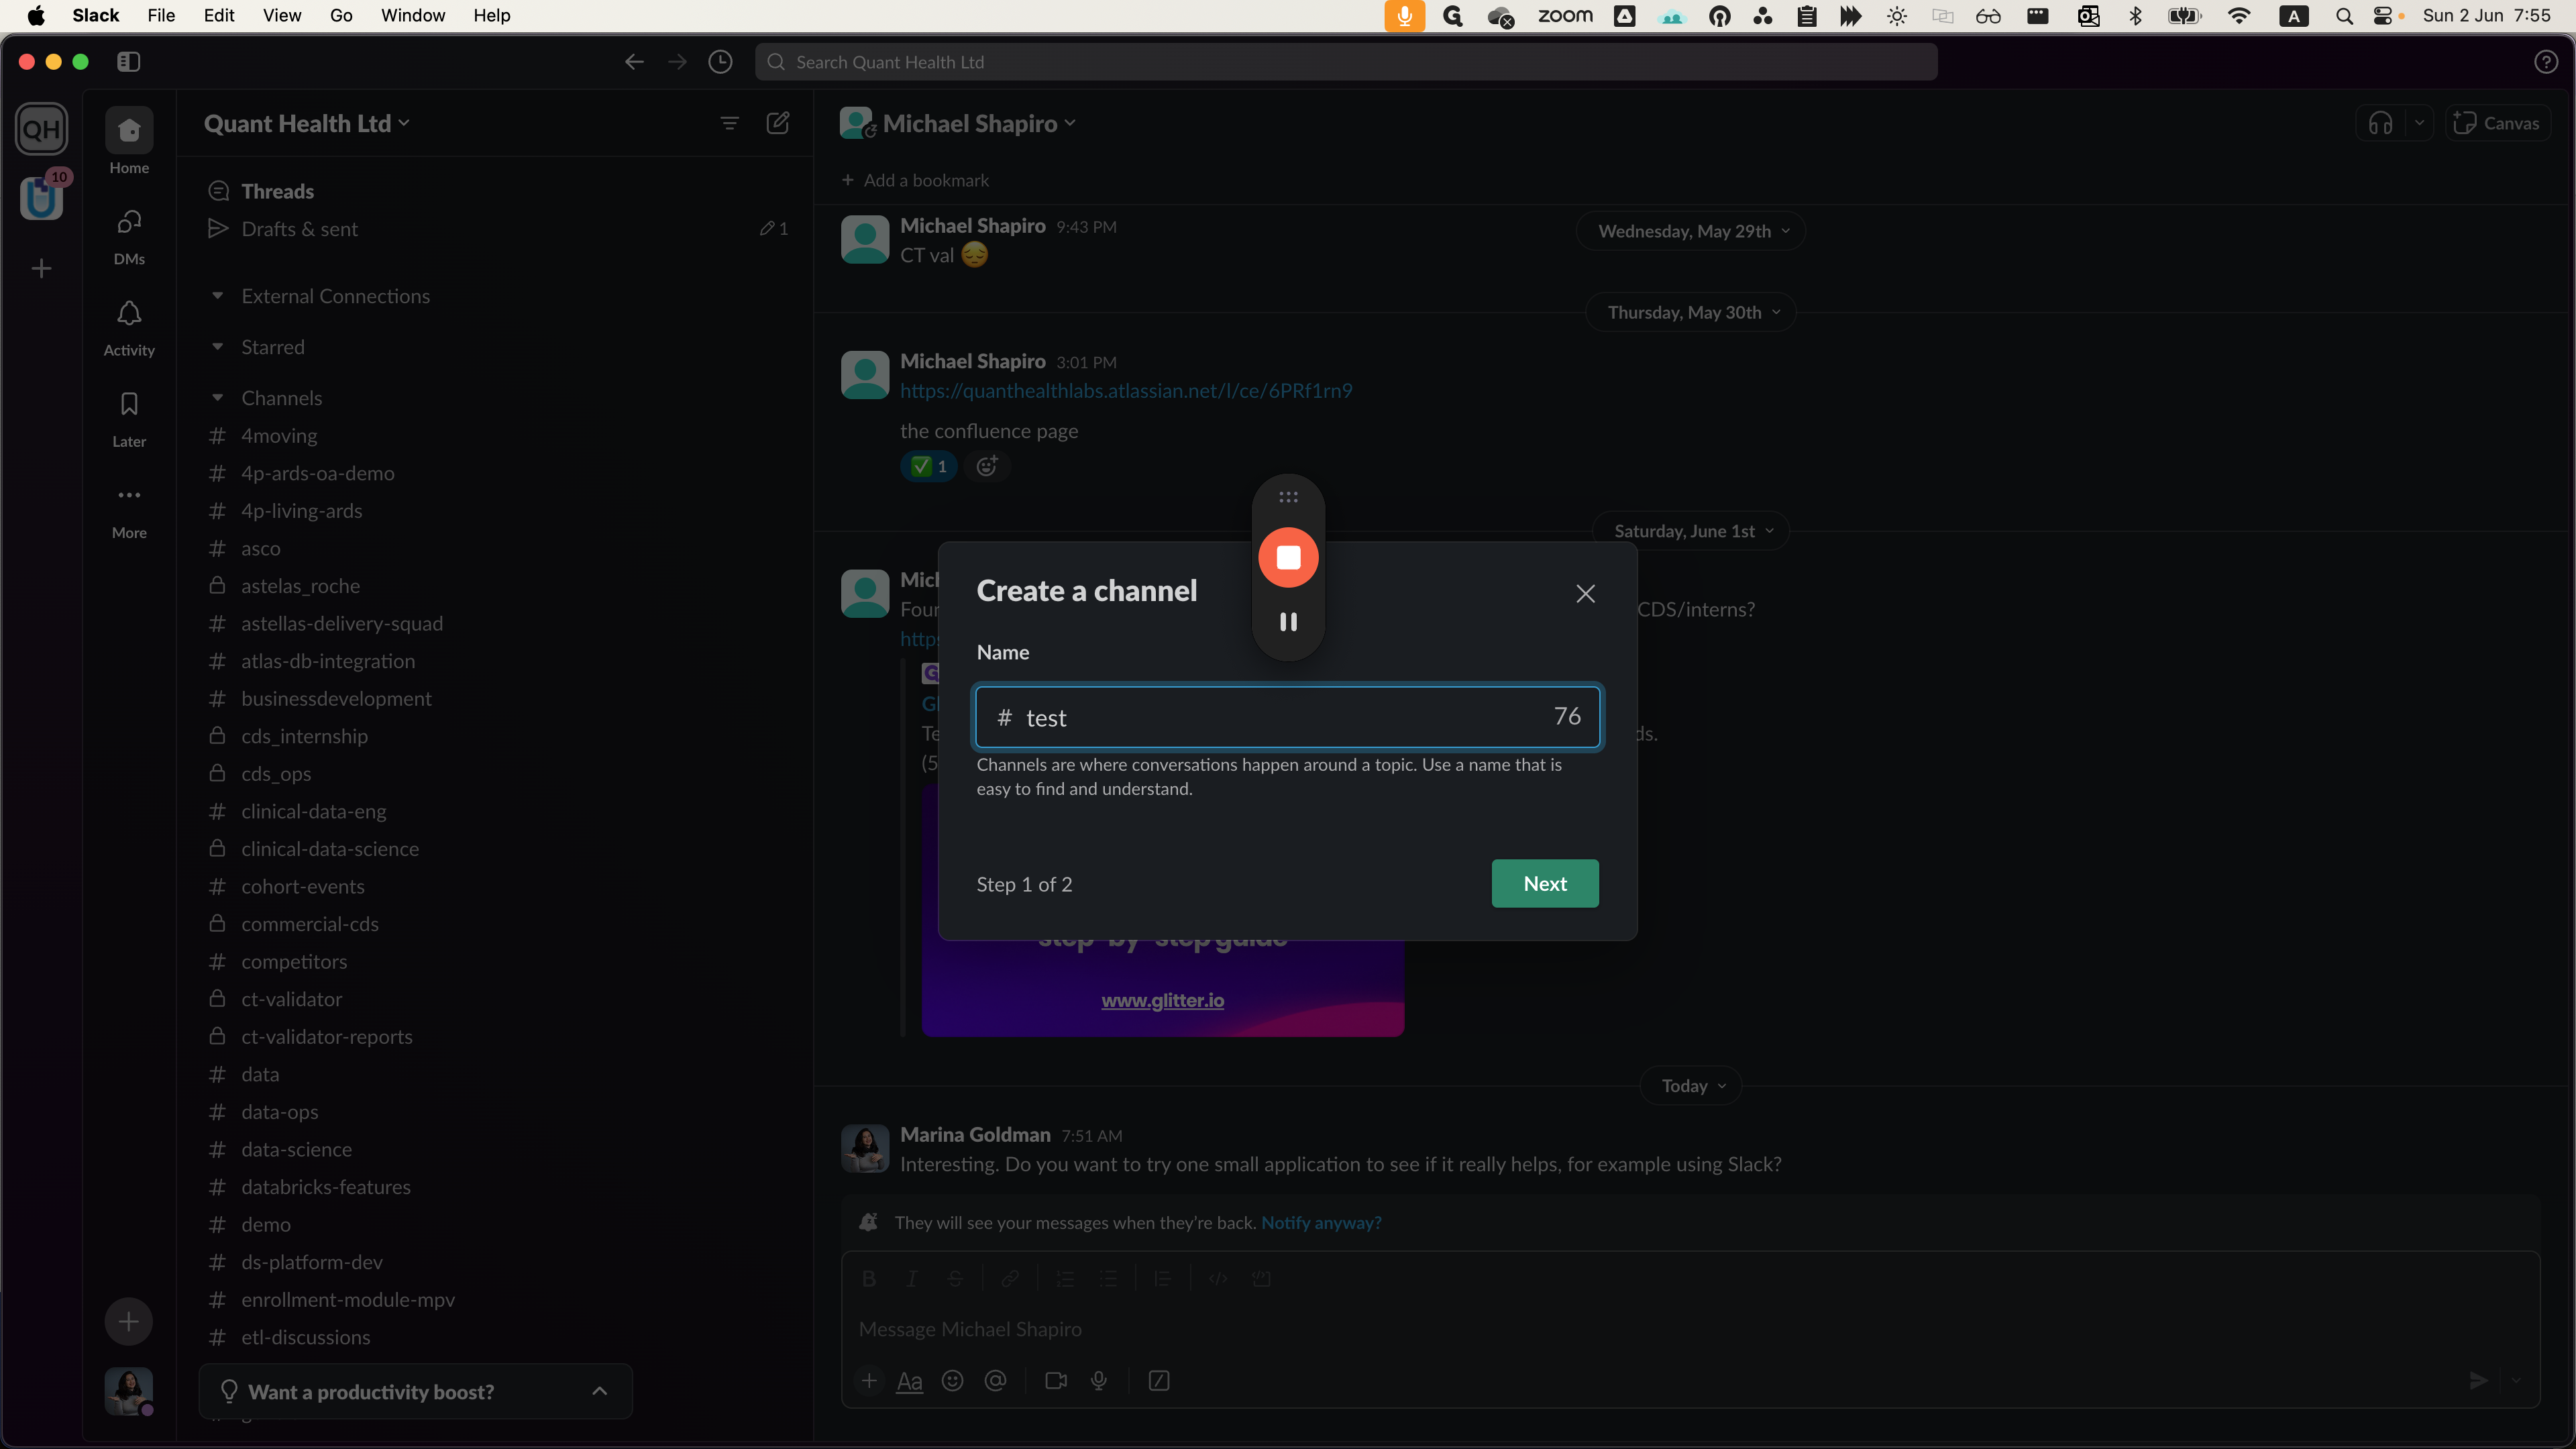This screenshot has height=1449, width=2576.
Task: Attach file with plus icon in composer
Action: click(x=869, y=1381)
